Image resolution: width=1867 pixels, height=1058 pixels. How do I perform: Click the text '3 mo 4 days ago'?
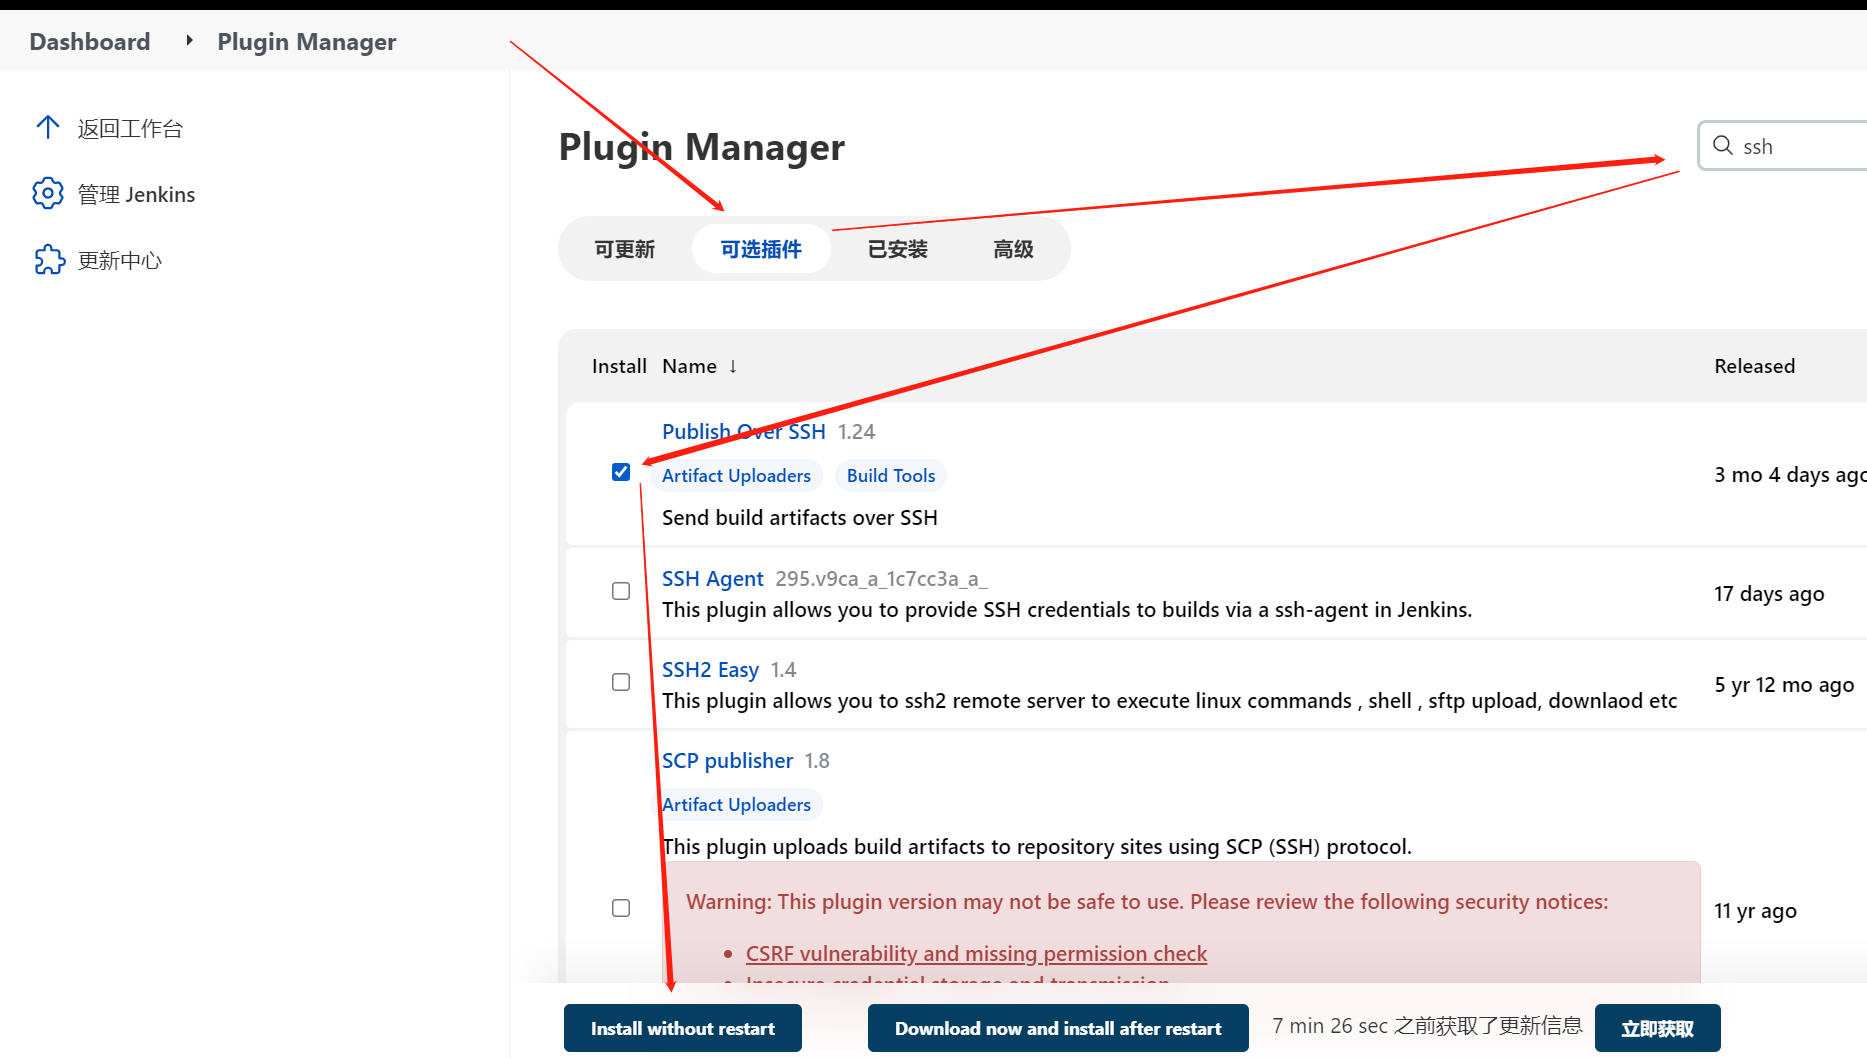pyautogui.click(x=1790, y=474)
